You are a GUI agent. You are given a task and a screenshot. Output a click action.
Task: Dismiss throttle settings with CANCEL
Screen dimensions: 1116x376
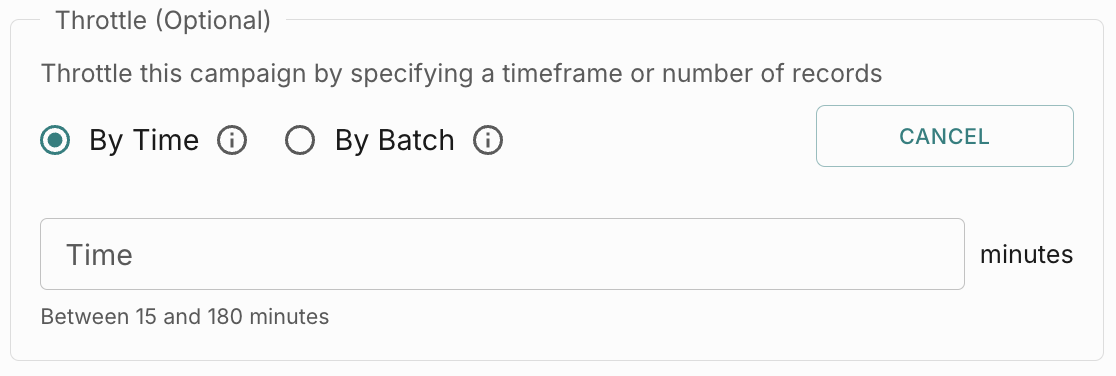tap(944, 136)
